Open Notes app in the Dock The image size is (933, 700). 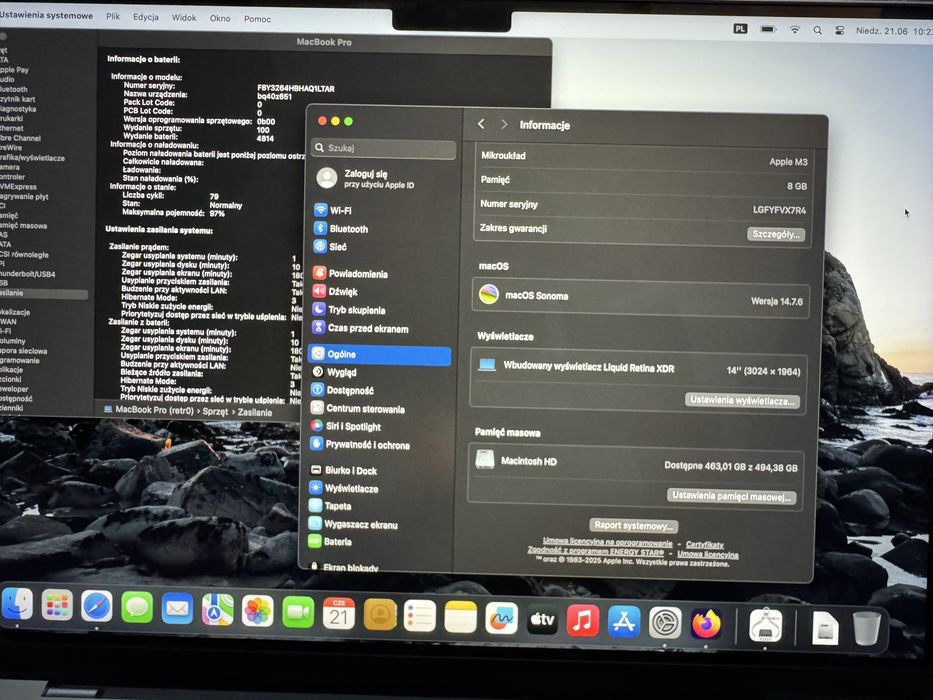[461, 617]
